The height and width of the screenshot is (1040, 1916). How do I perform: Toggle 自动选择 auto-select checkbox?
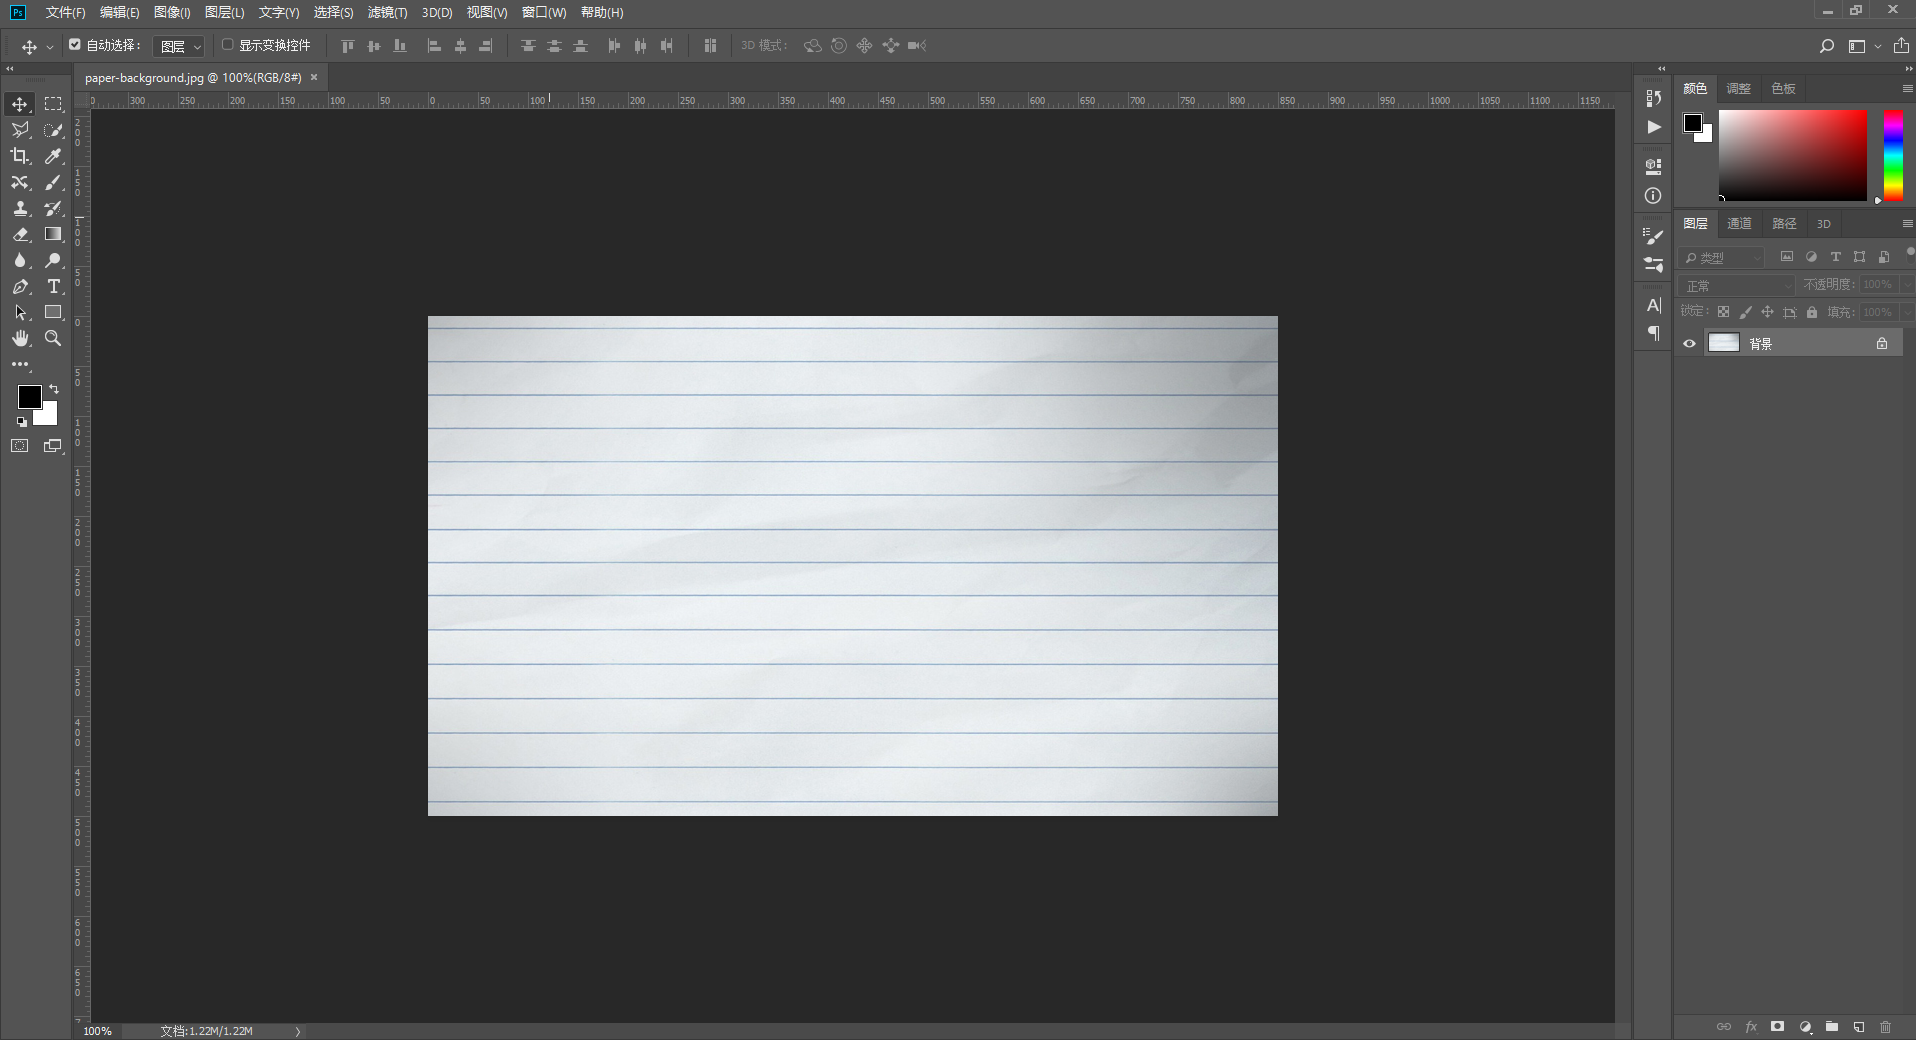coord(75,44)
